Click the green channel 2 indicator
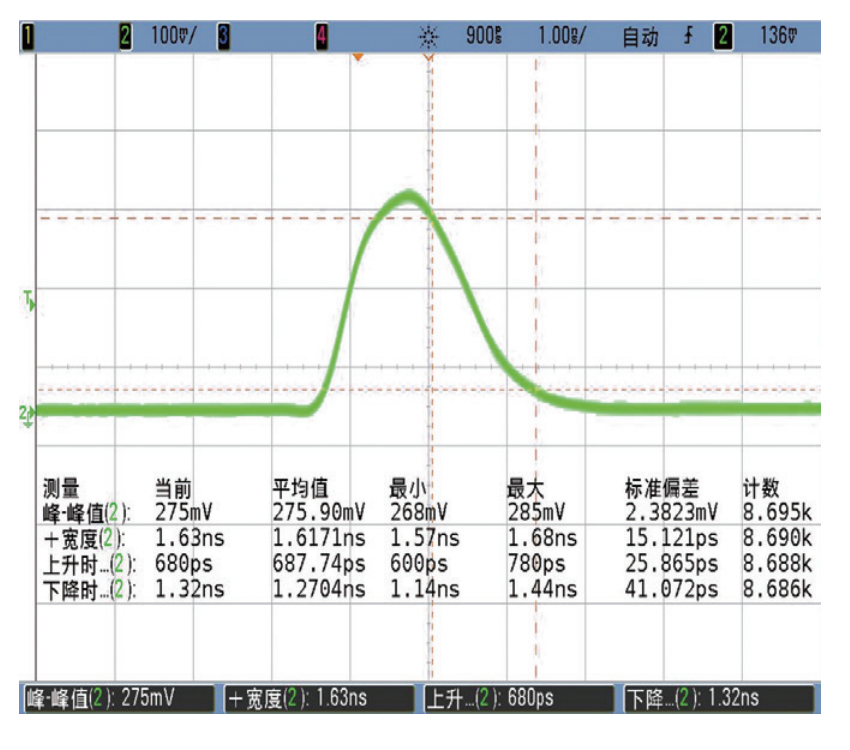The width and height of the screenshot is (850, 750). (x=125, y=38)
